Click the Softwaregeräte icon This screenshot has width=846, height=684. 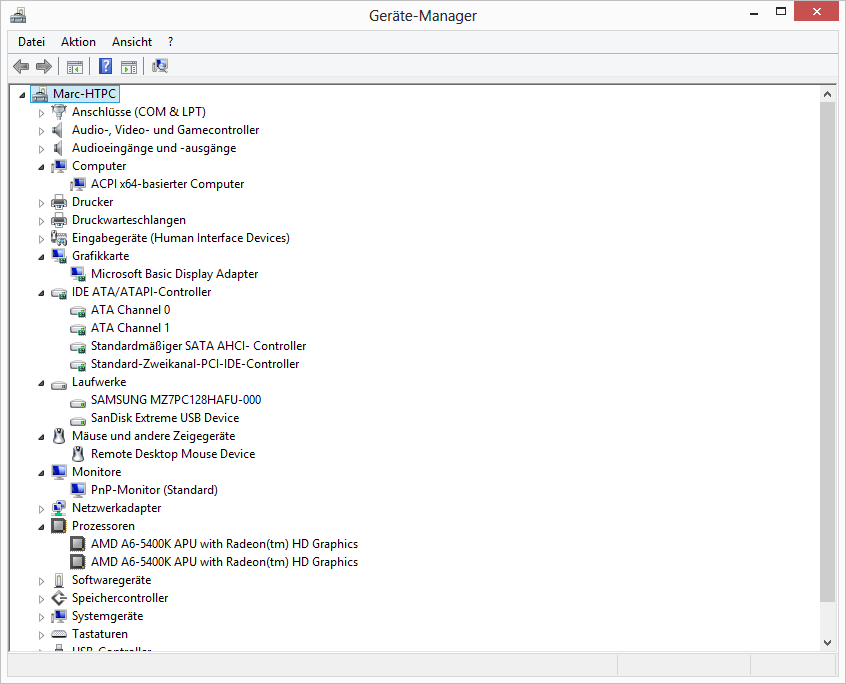point(59,580)
